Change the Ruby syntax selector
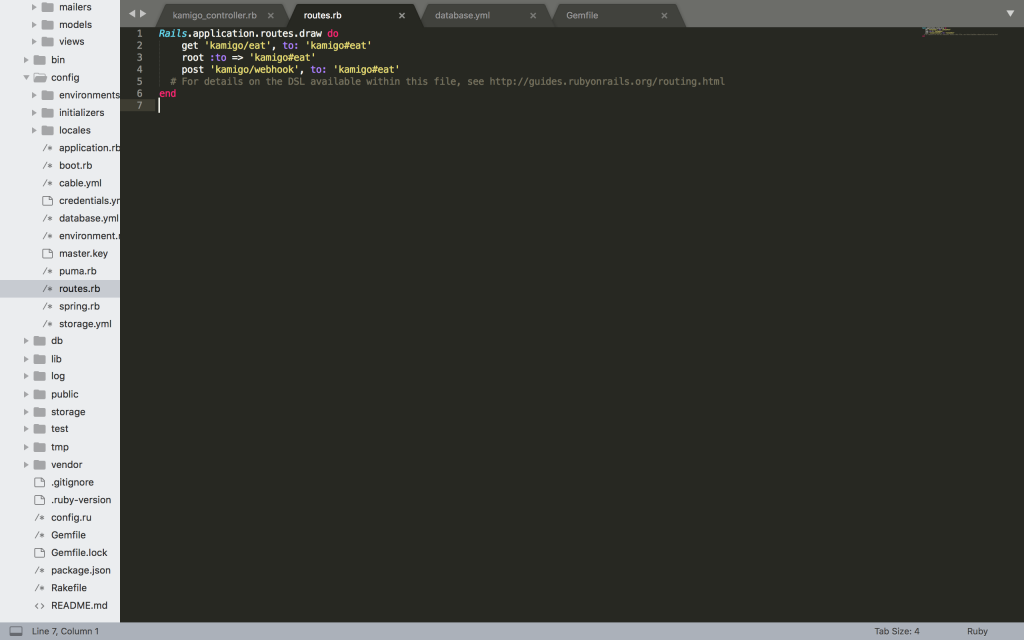This screenshot has height=640, width=1024. pos(977,632)
